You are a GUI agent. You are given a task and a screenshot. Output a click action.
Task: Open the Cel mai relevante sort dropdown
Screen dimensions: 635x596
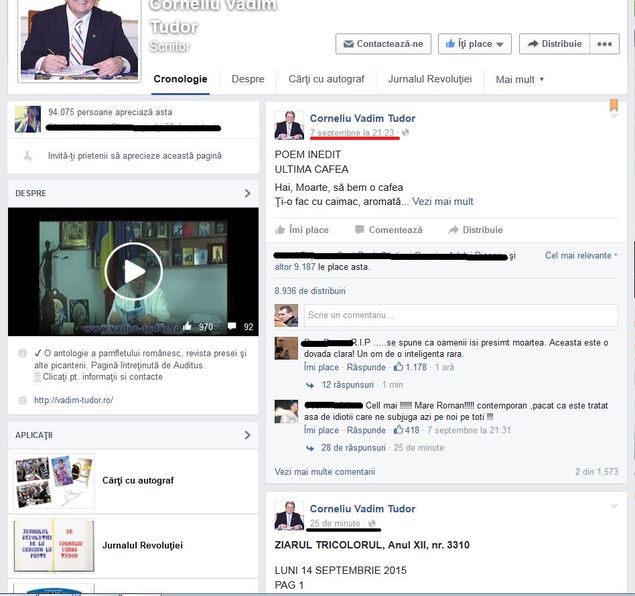click(x=581, y=255)
